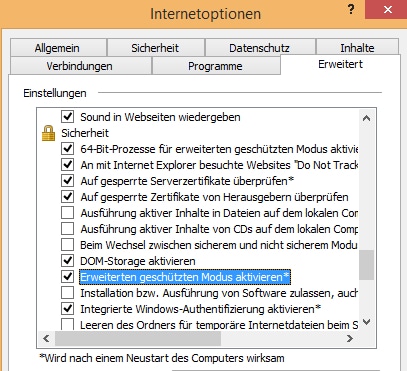Click the vertical scrollbar thumb

[366, 265]
